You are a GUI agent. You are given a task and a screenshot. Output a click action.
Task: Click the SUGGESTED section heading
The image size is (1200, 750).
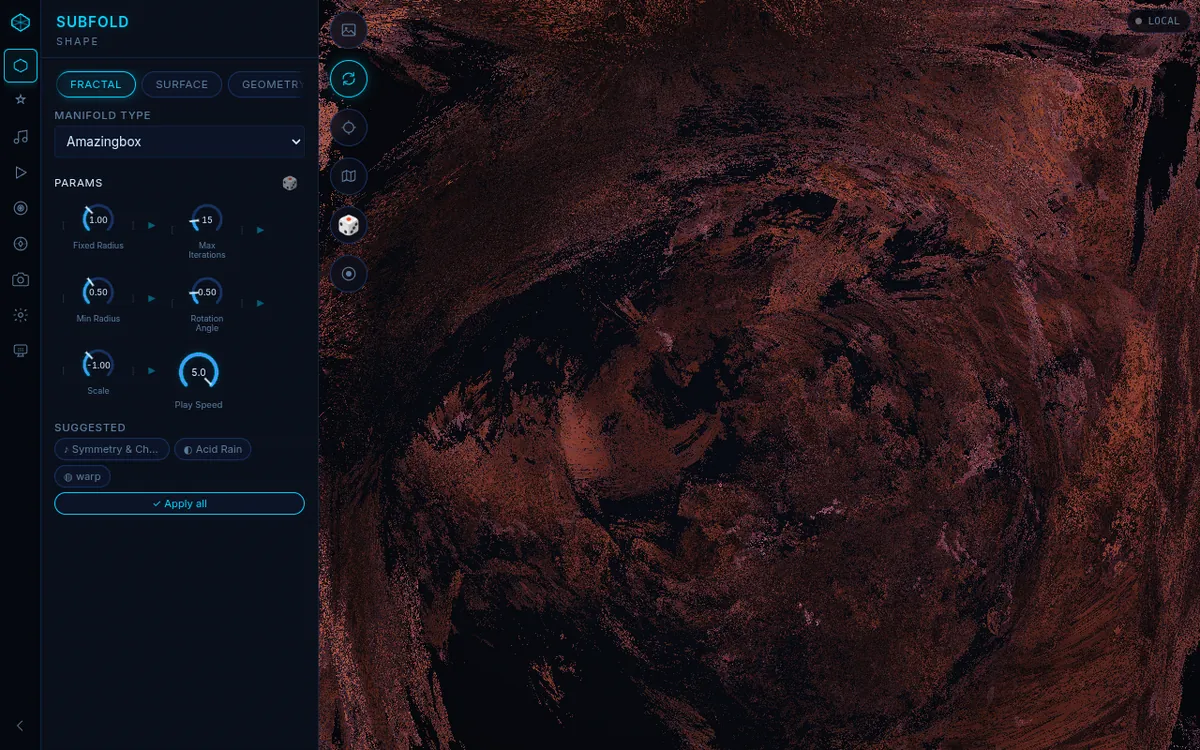(90, 428)
